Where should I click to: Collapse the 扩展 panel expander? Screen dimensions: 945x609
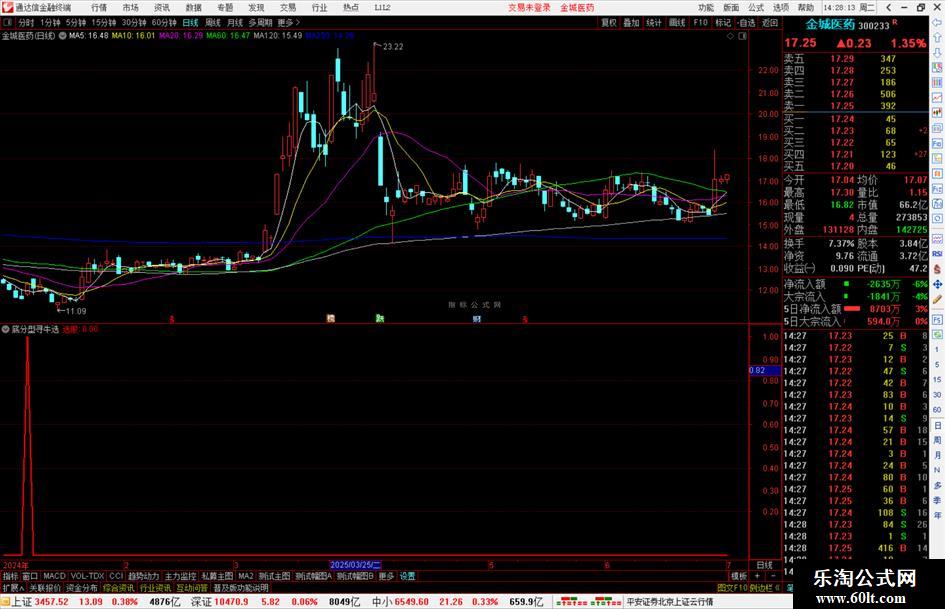coord(13,588)
